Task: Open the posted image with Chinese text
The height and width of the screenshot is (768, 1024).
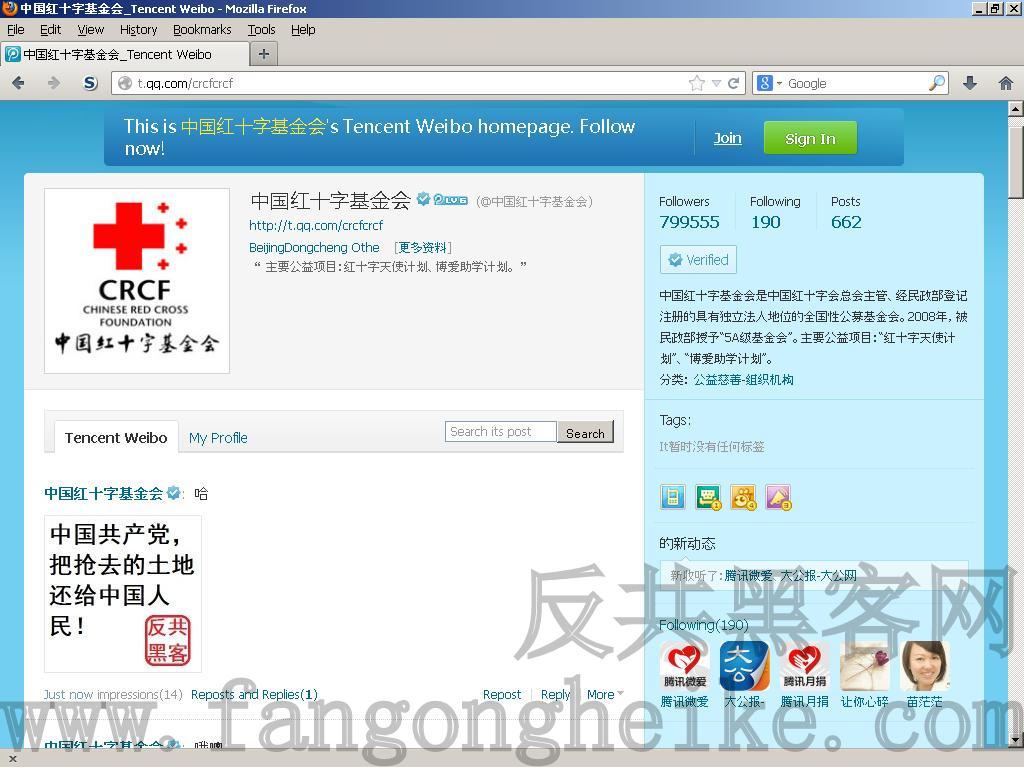Action: tap(123, 594)
